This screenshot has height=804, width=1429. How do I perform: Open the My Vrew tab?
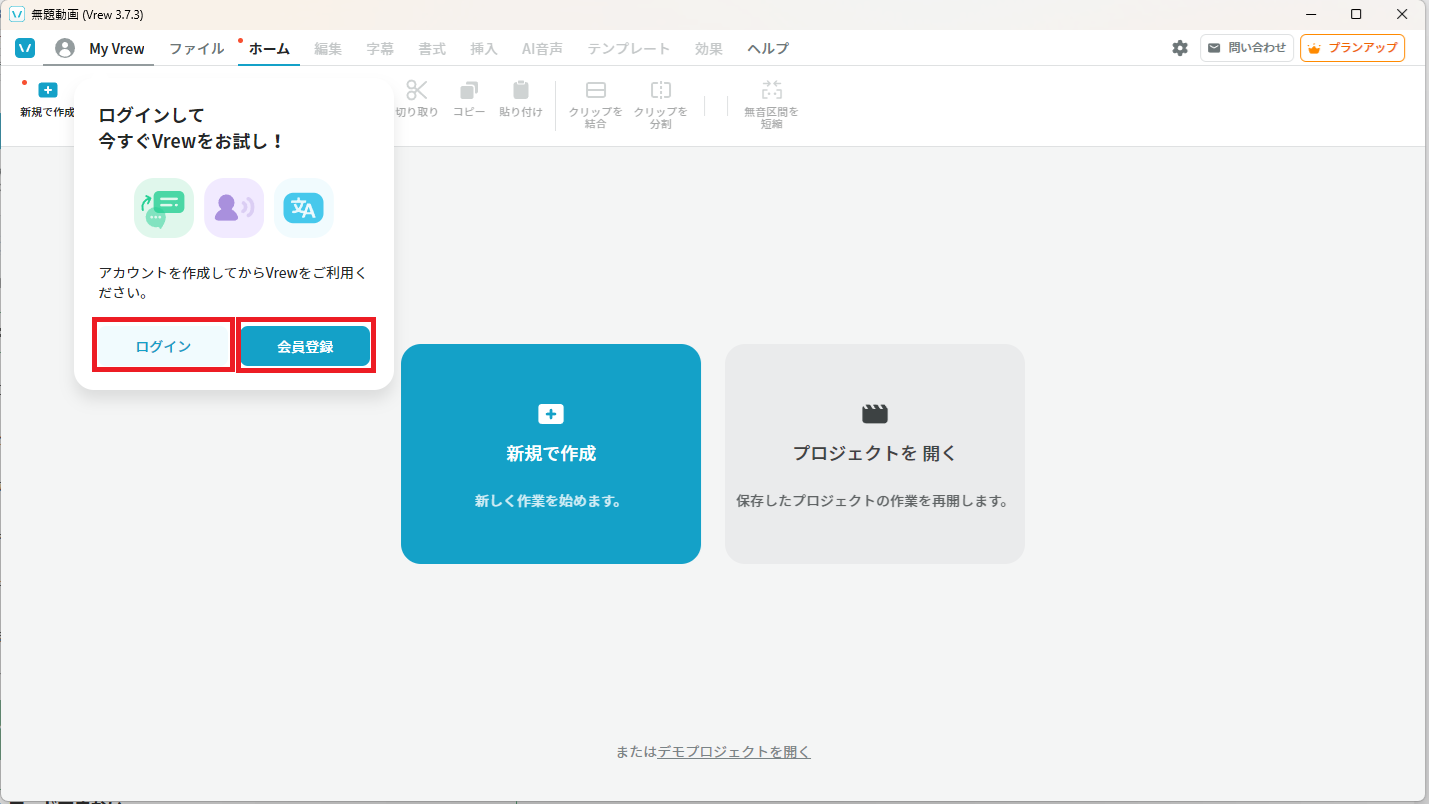coord(117,48)
